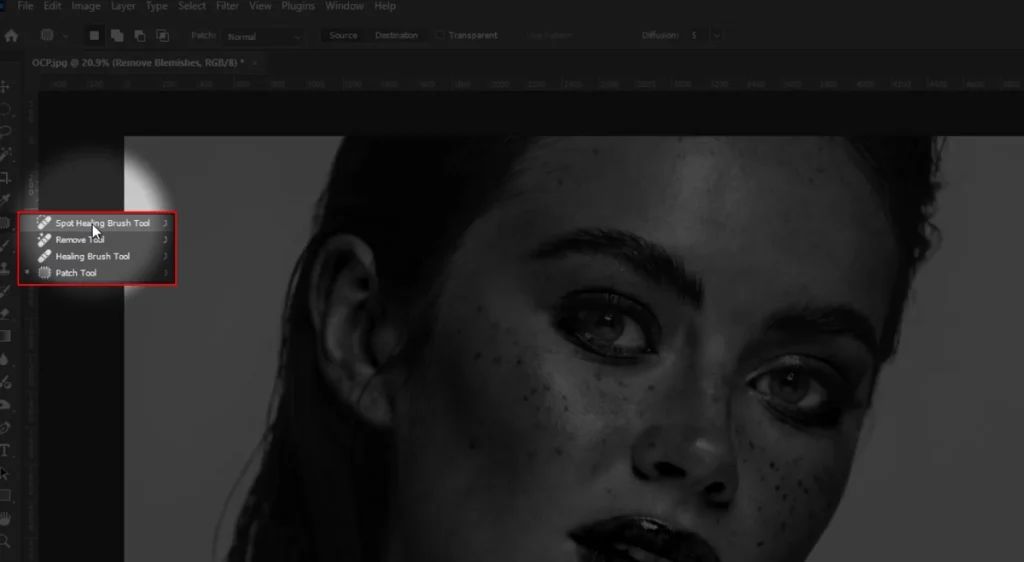Select the Blur tool
This screenshot has height=562, width=1024.
tap(5, 359)
